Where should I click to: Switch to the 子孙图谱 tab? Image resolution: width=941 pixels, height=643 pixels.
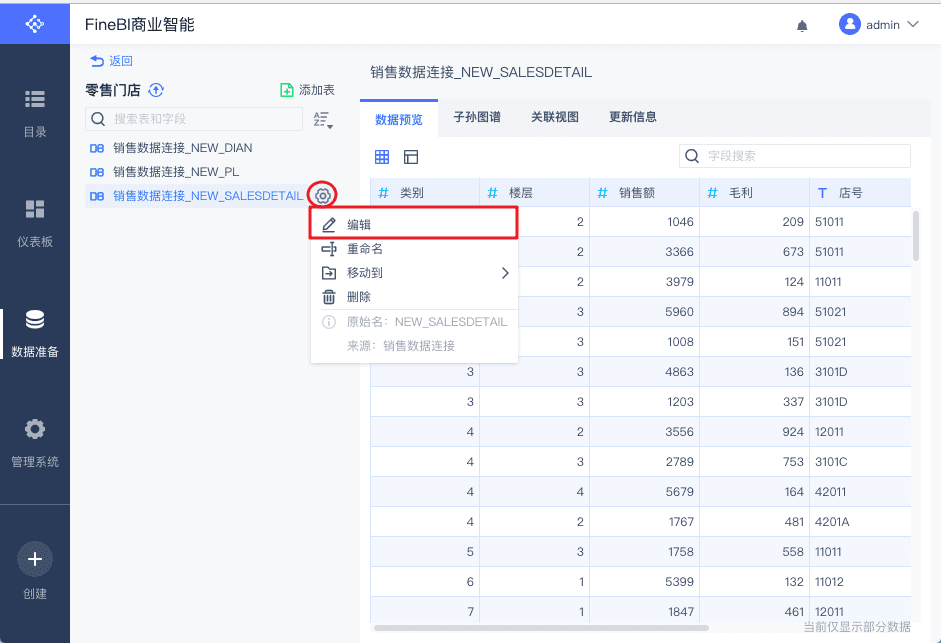pyautogui.click(x=477, y=117)
